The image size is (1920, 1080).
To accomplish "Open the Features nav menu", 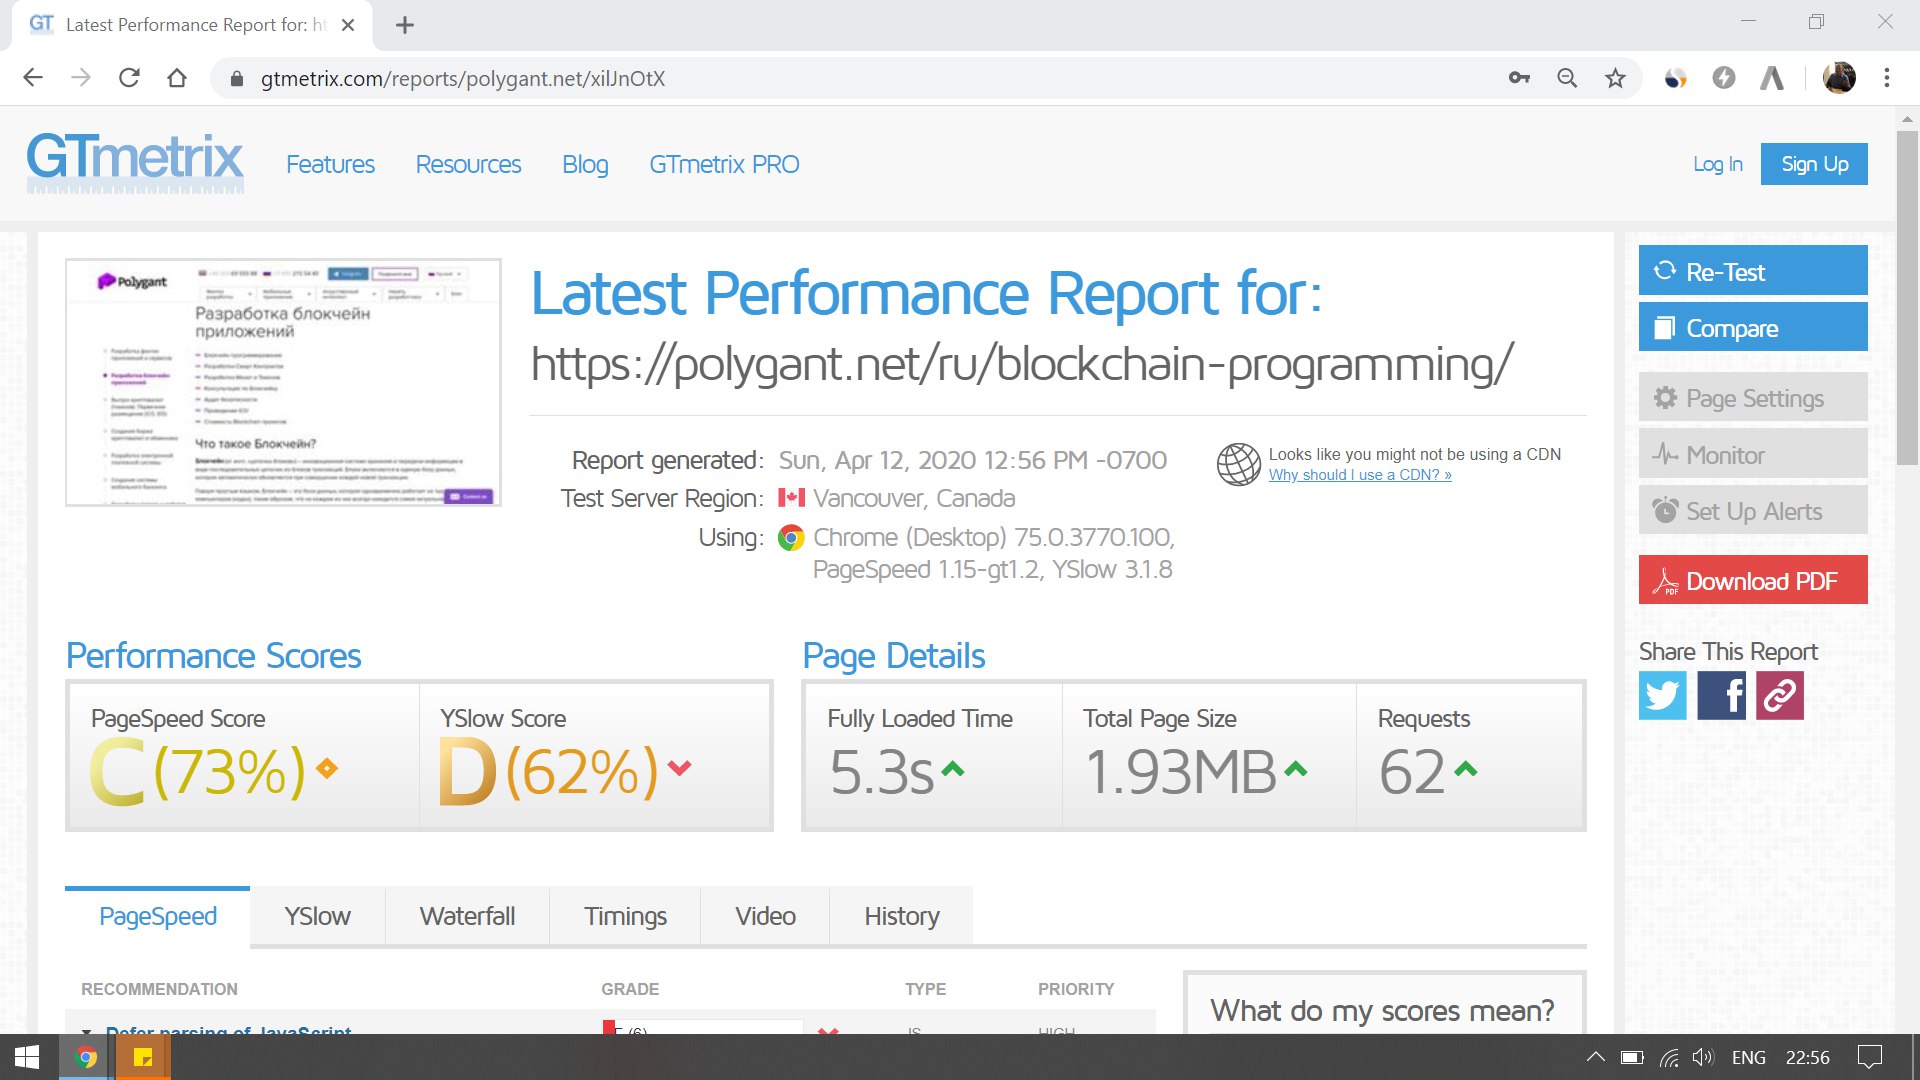I will click(330, 164).
